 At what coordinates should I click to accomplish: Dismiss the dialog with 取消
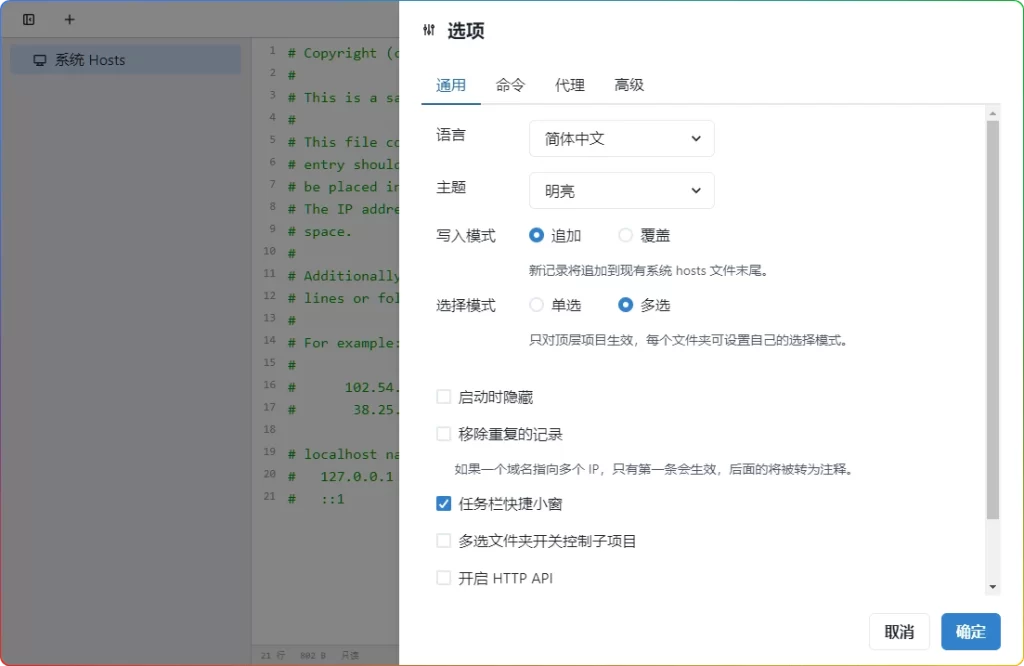click(899, 631)
